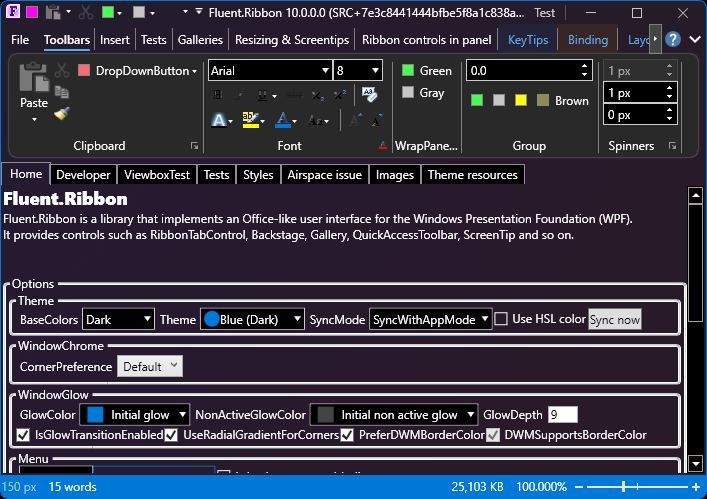
Task: Open the SyncMode SyncWithAppMode dropdown
Action: click(431, 320)
